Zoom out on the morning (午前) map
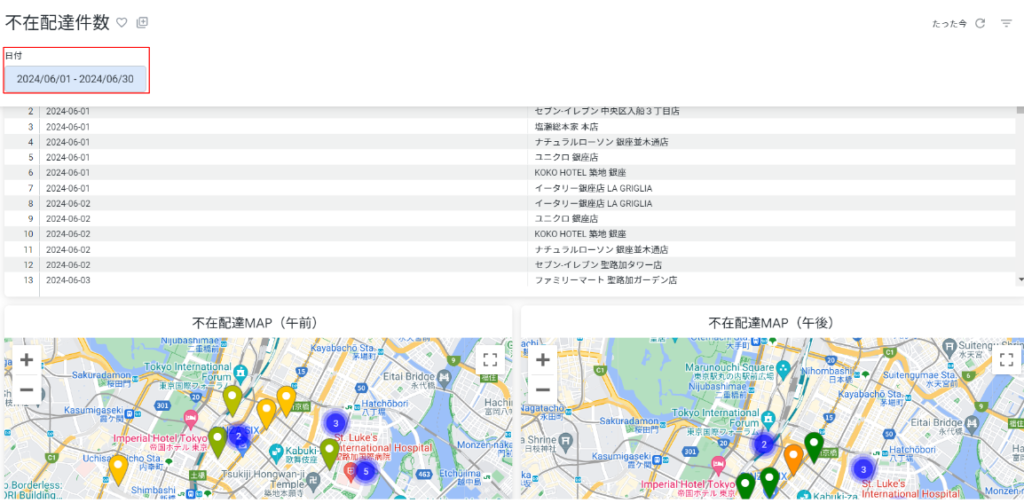This screenshot has width=1024, height=503. (x=27, y=389)
